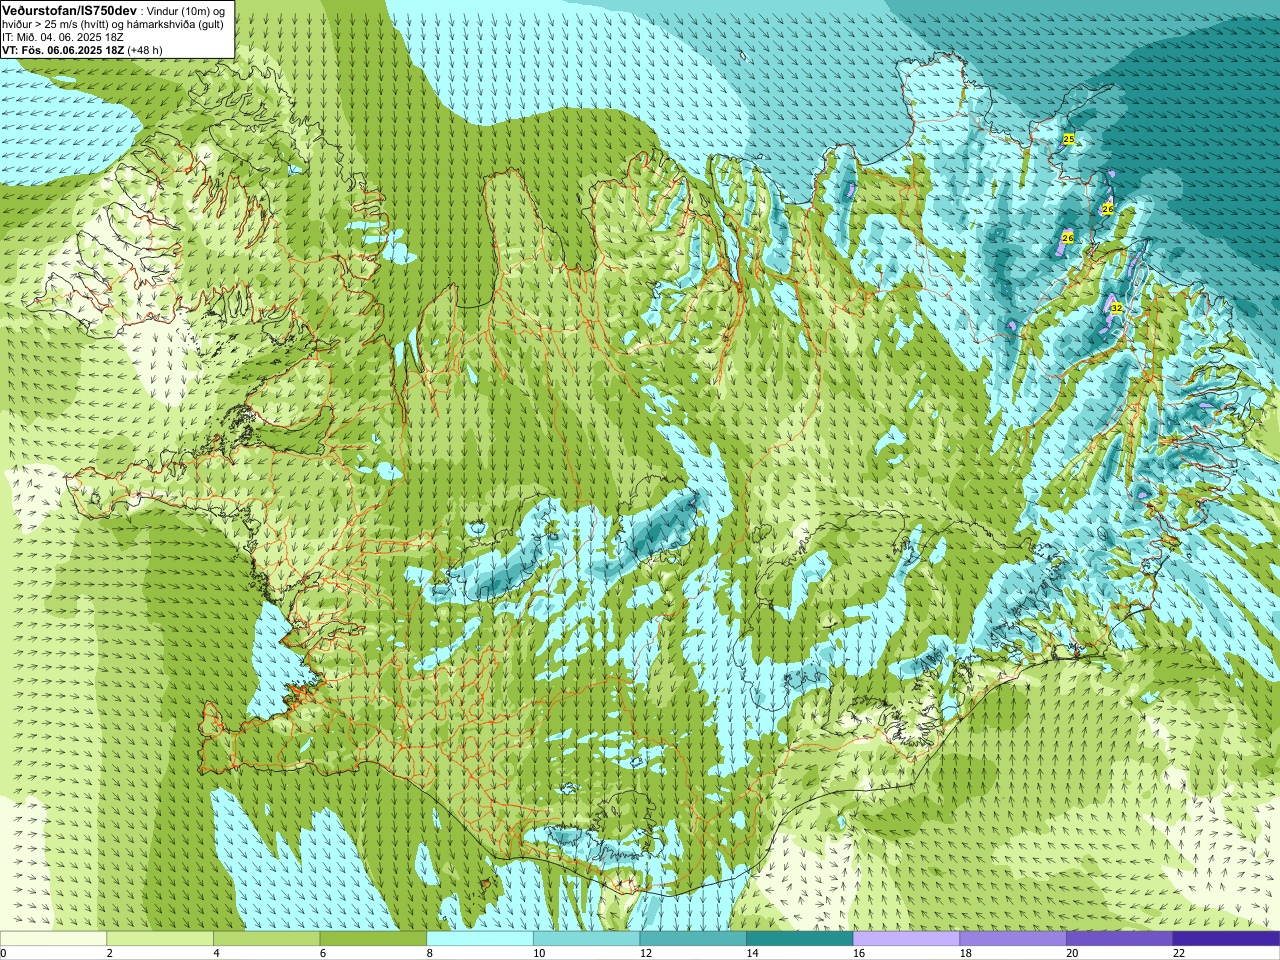Select the "Vindur (10m) og" header text
The height and width of the screenshot is (960, 1280).
pyautogui.click(x=186, y=10)
